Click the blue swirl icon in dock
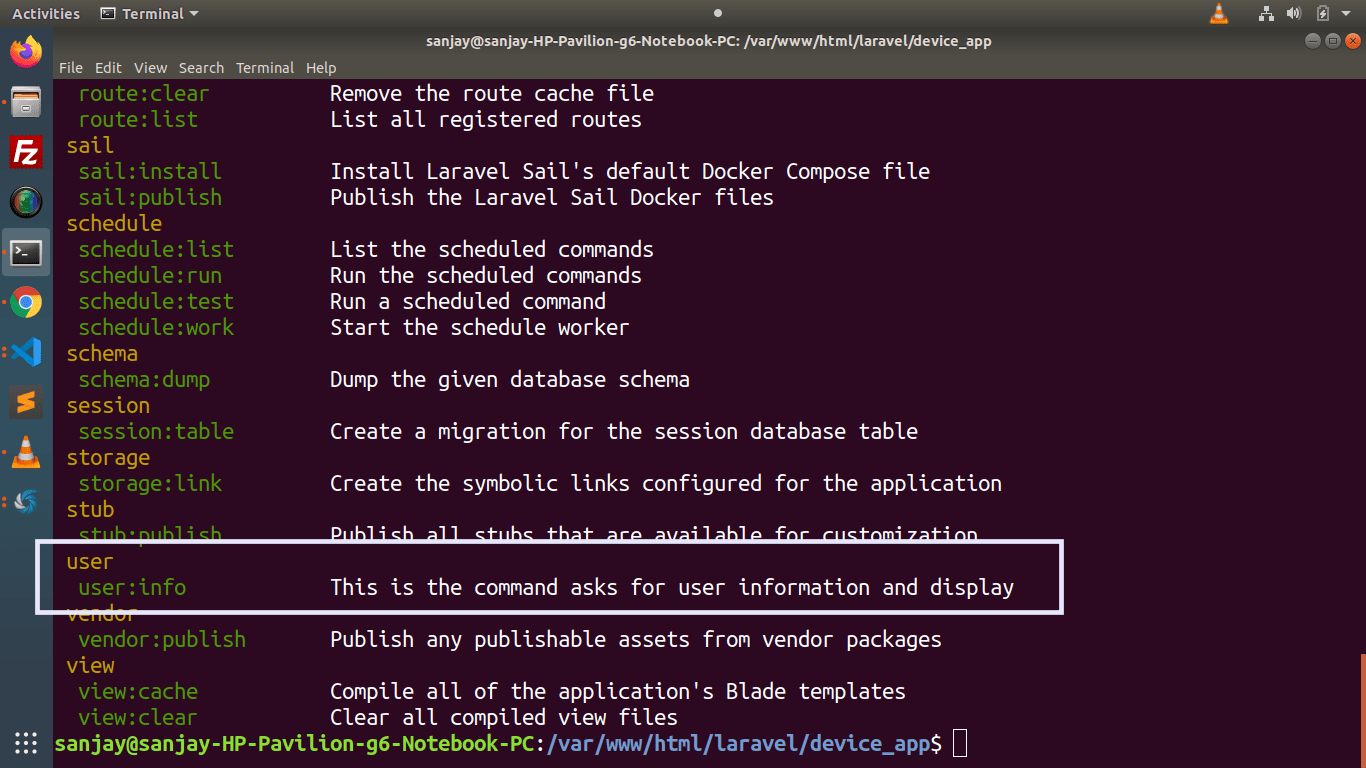The height and width of the screenshot is (768, 1366). pos(26,501)
